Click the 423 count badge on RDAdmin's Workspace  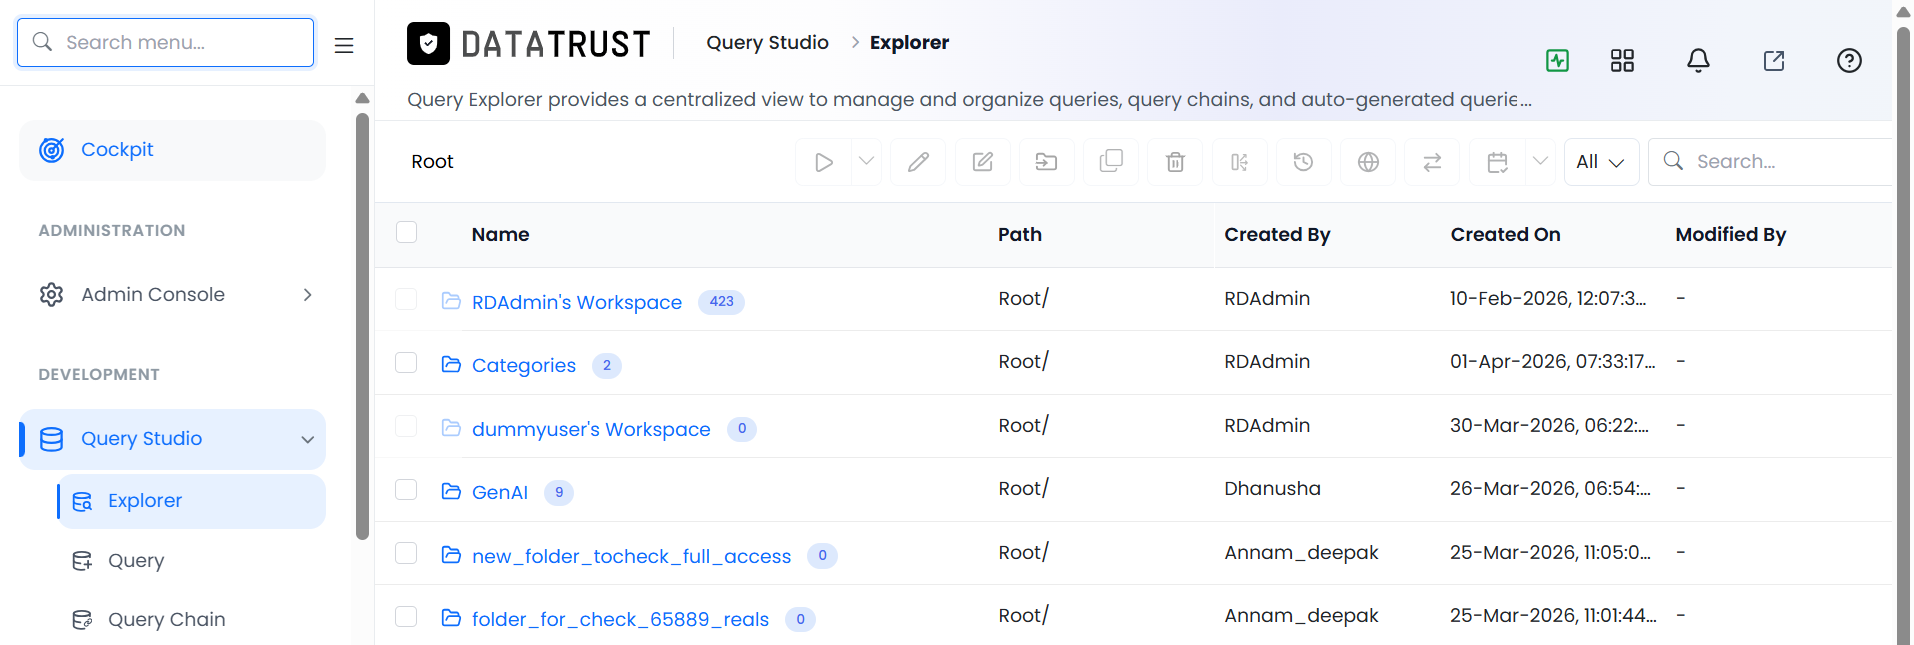pos(721,302)
